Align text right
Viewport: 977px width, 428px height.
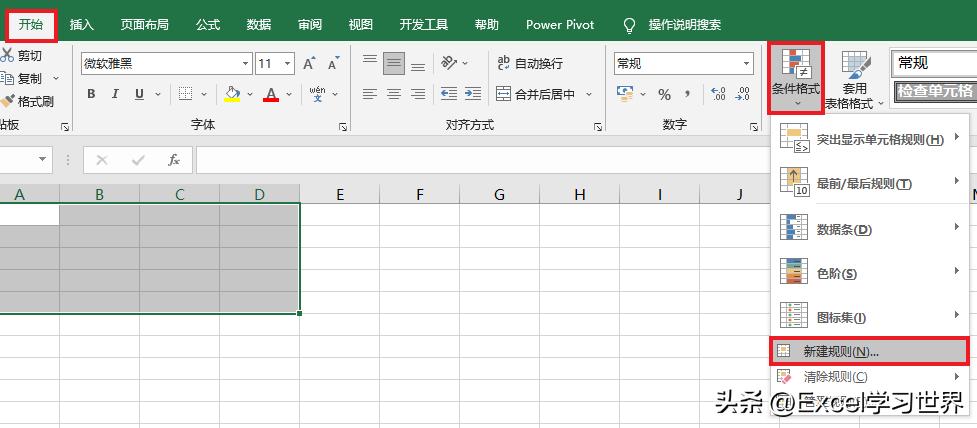418,94
